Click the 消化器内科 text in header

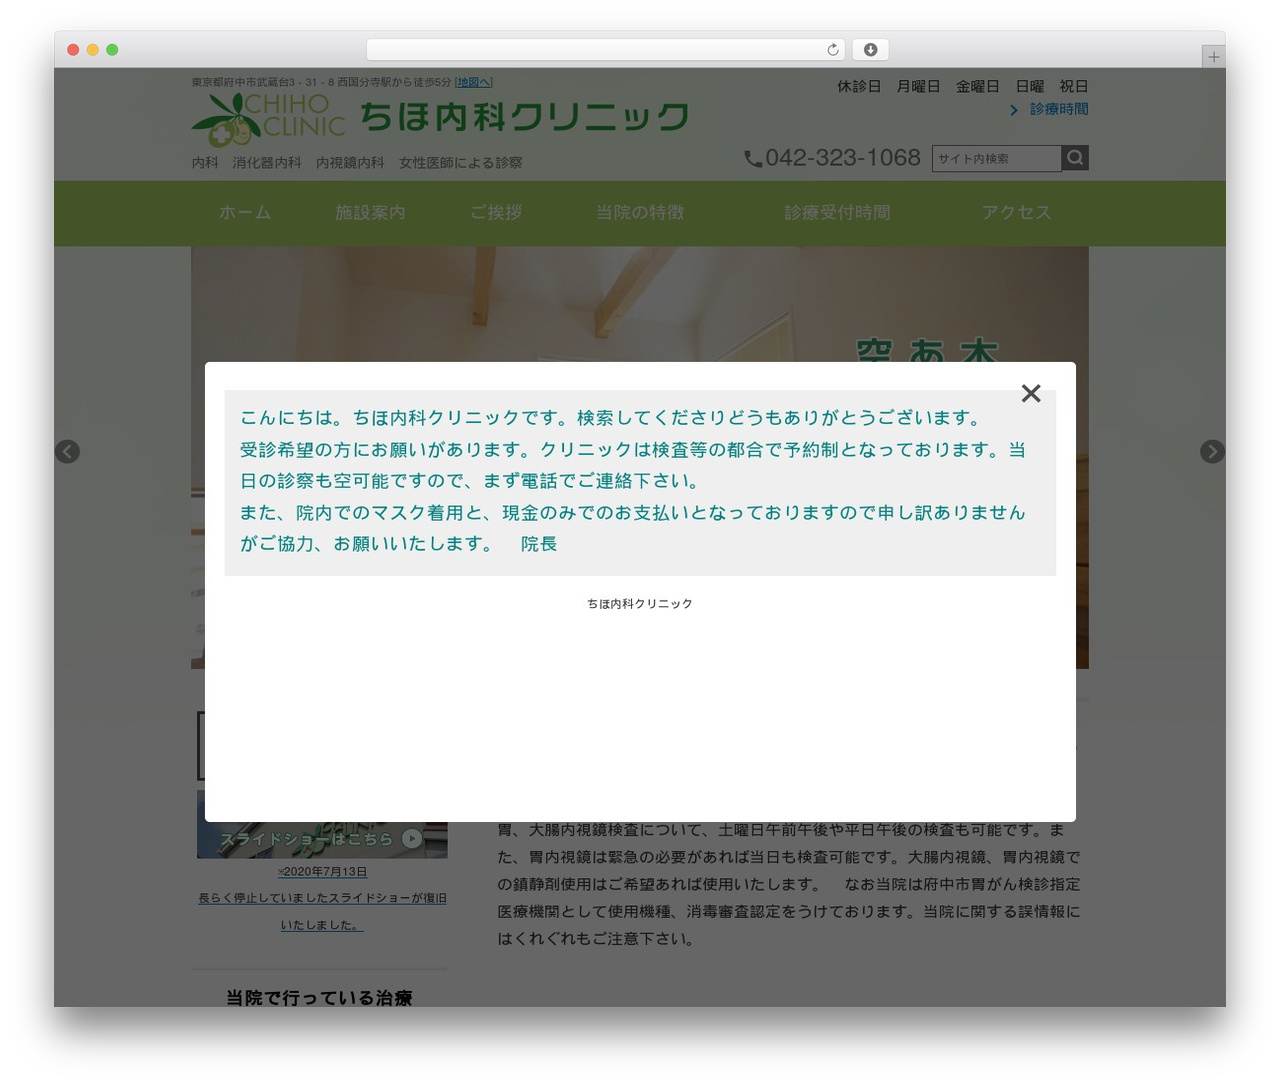(267, 163)
